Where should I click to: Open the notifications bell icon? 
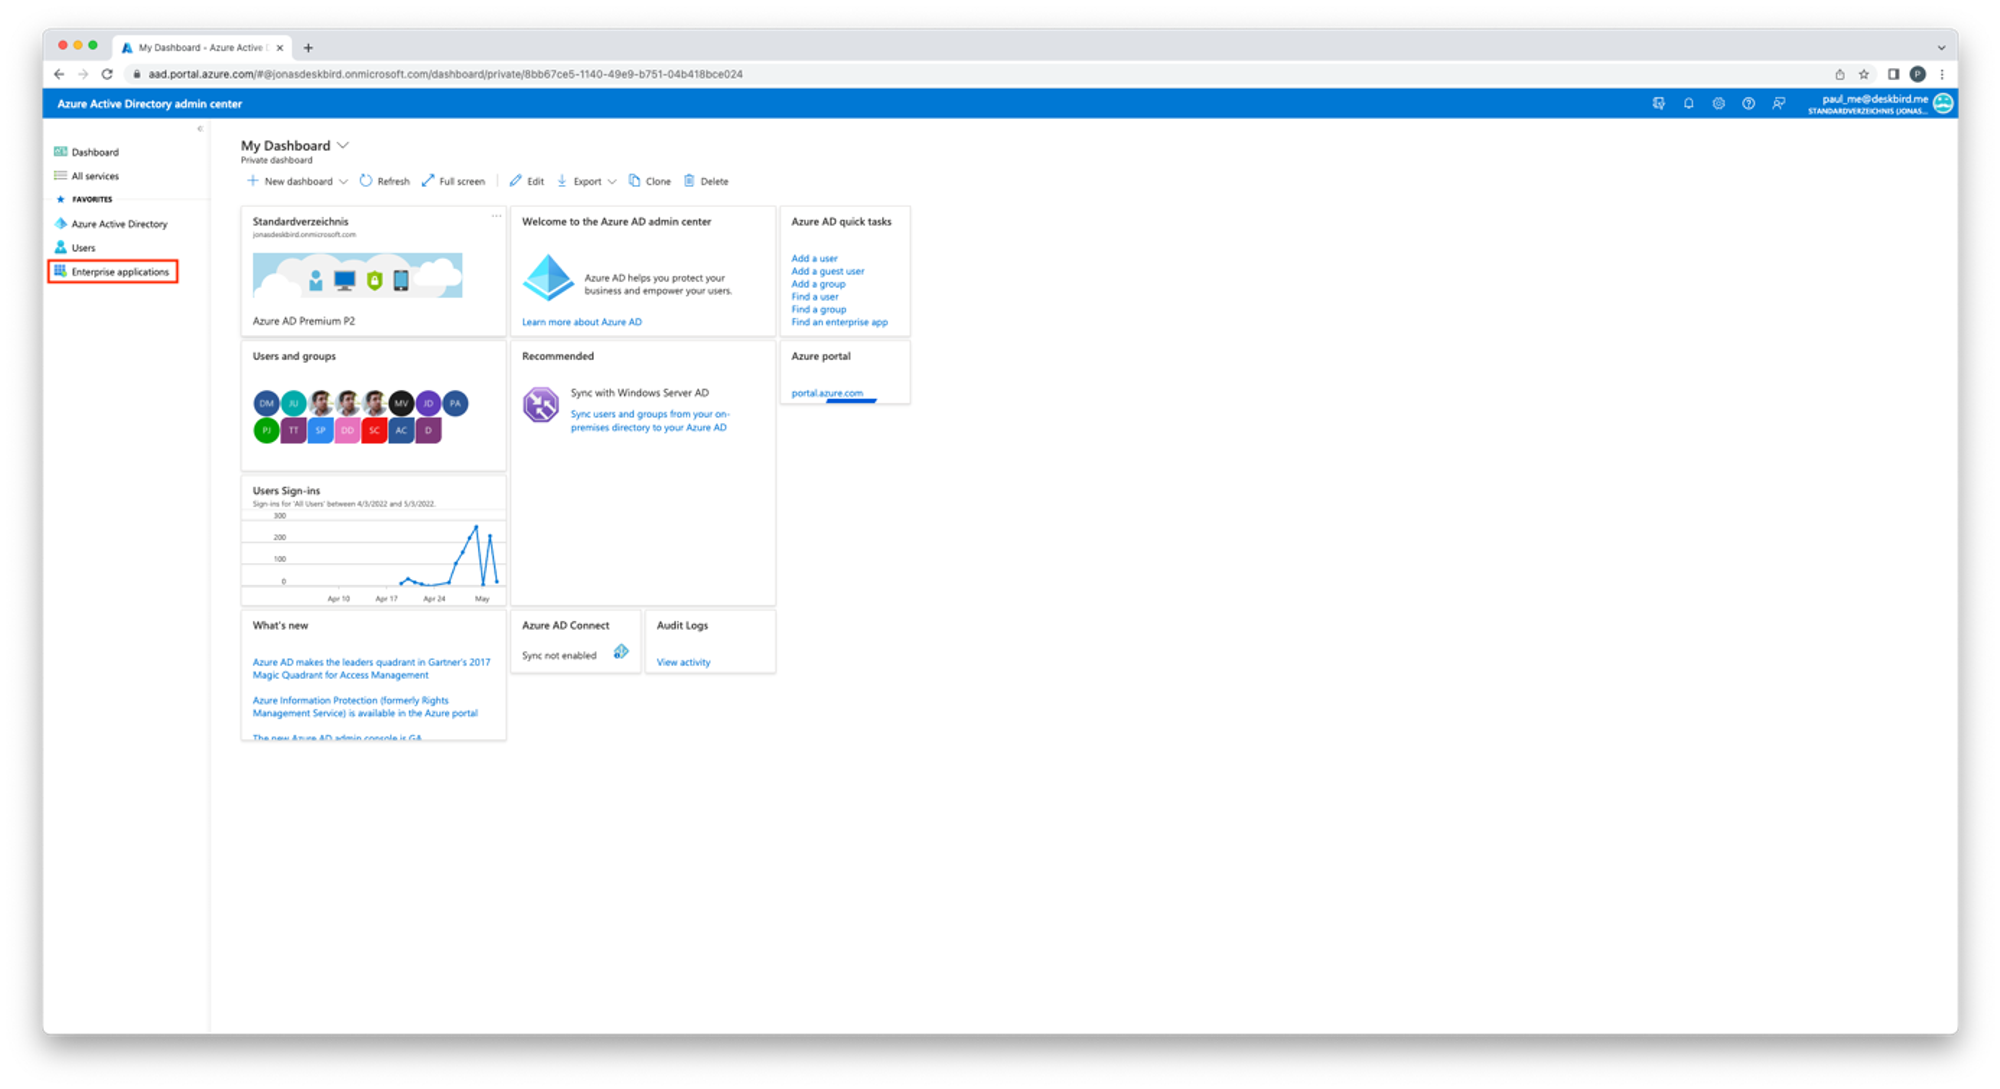[1688, 104]
